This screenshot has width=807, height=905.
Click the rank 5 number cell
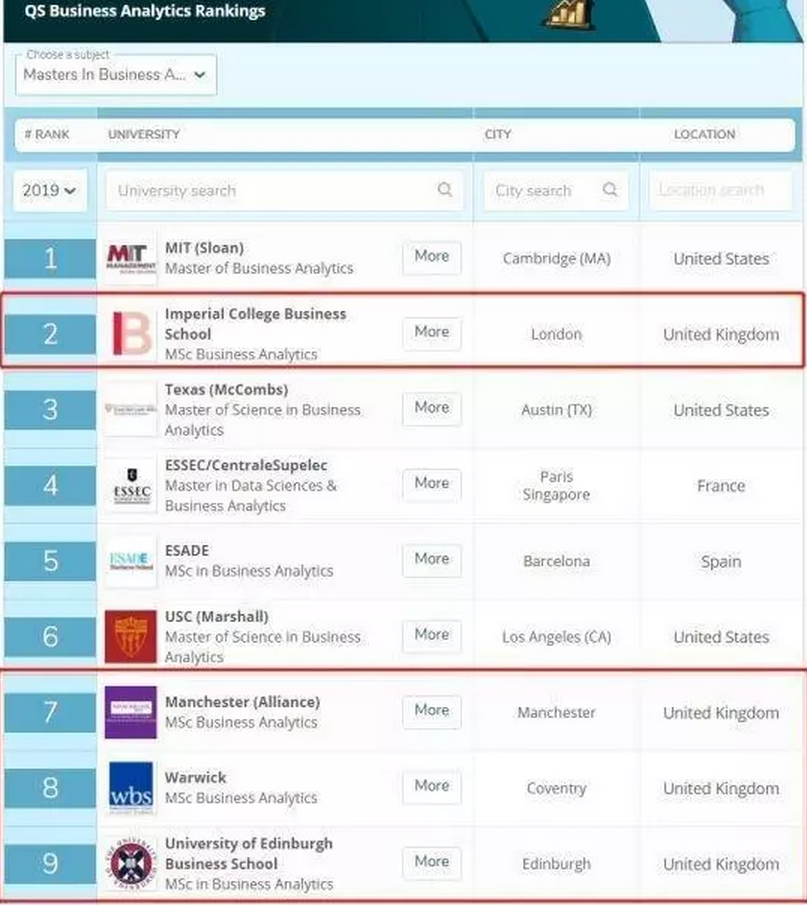[x=50, y=561]
